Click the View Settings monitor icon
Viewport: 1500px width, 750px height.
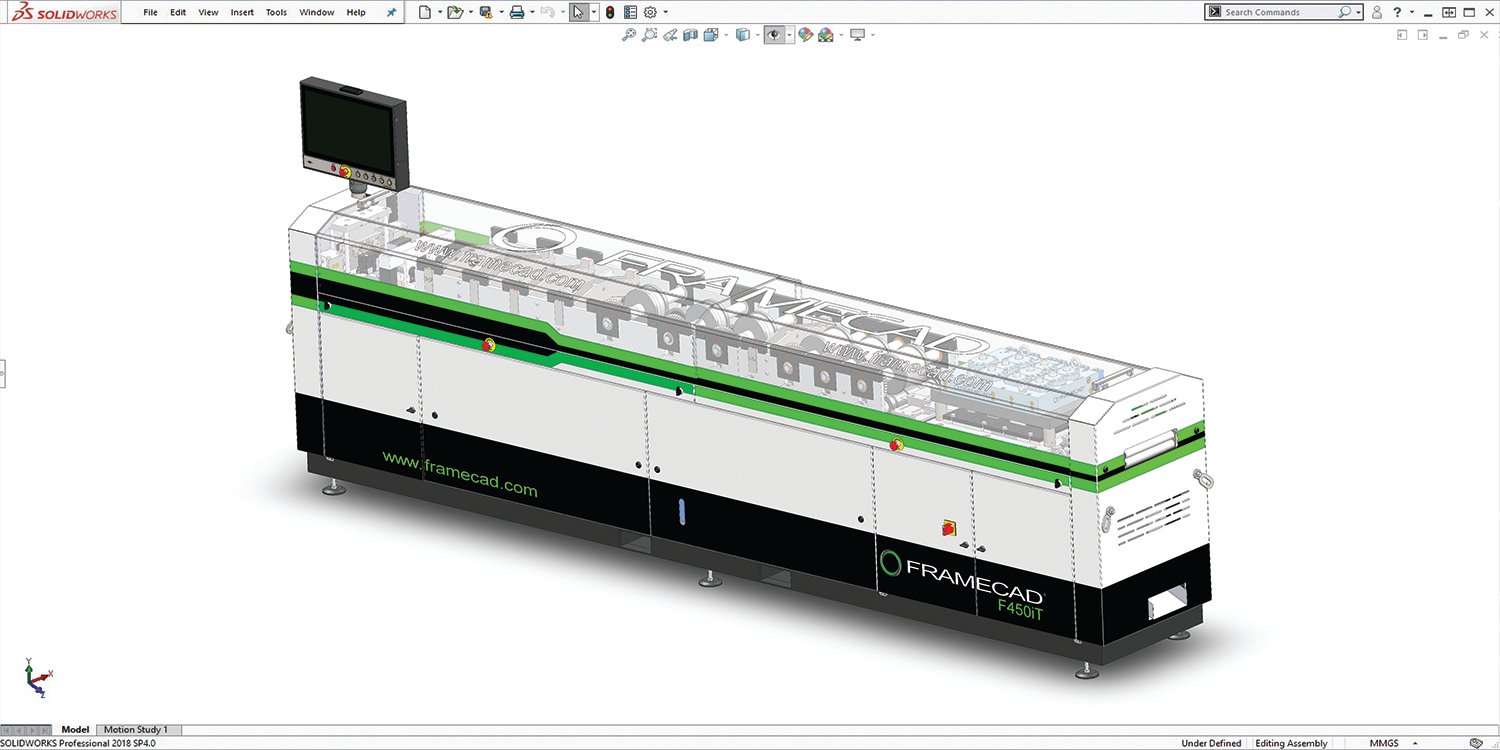(857, 35)
